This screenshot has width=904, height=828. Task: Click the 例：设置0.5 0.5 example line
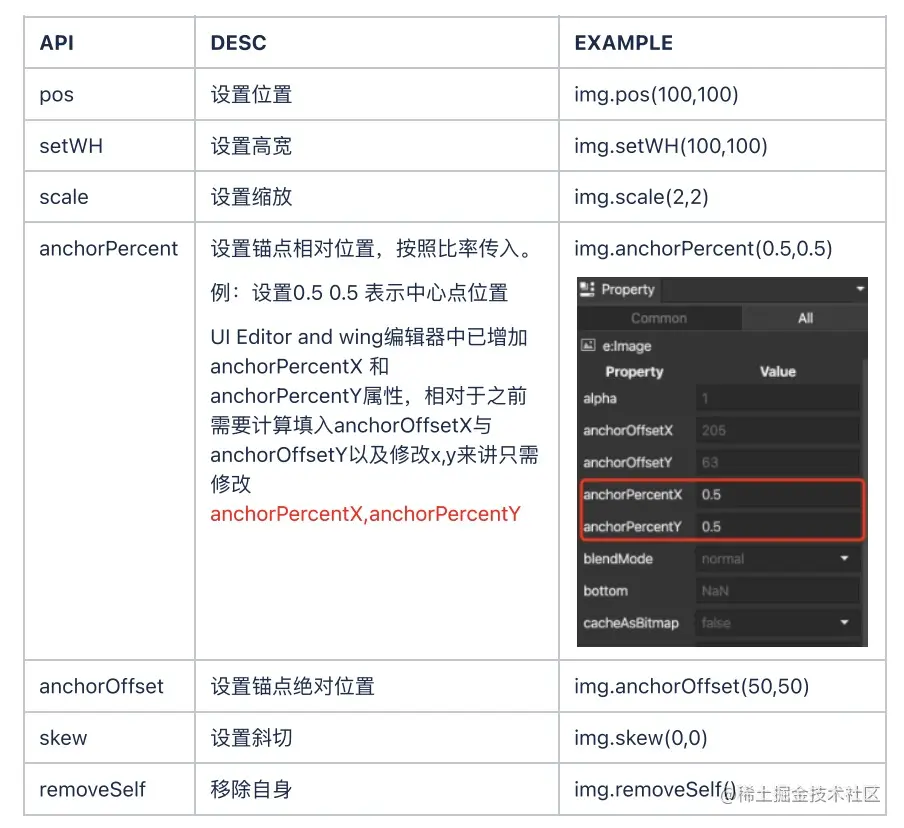point(359,293)
